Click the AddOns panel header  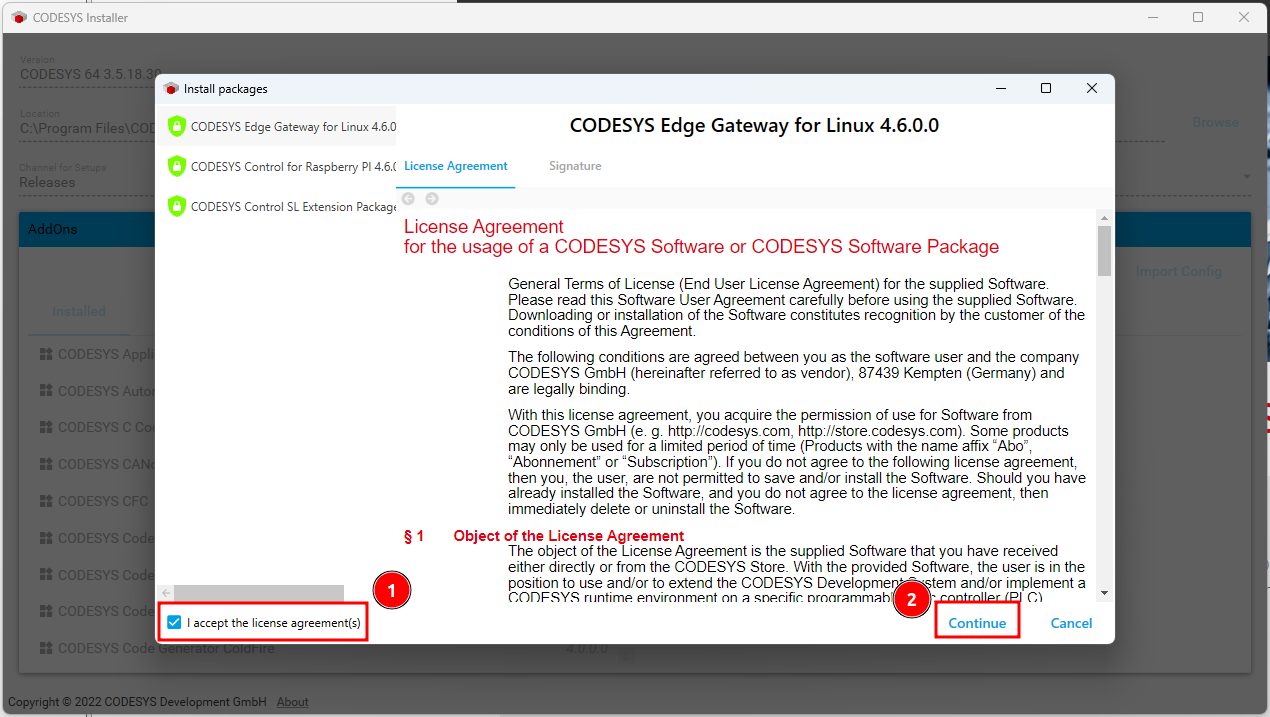point(634,229)
